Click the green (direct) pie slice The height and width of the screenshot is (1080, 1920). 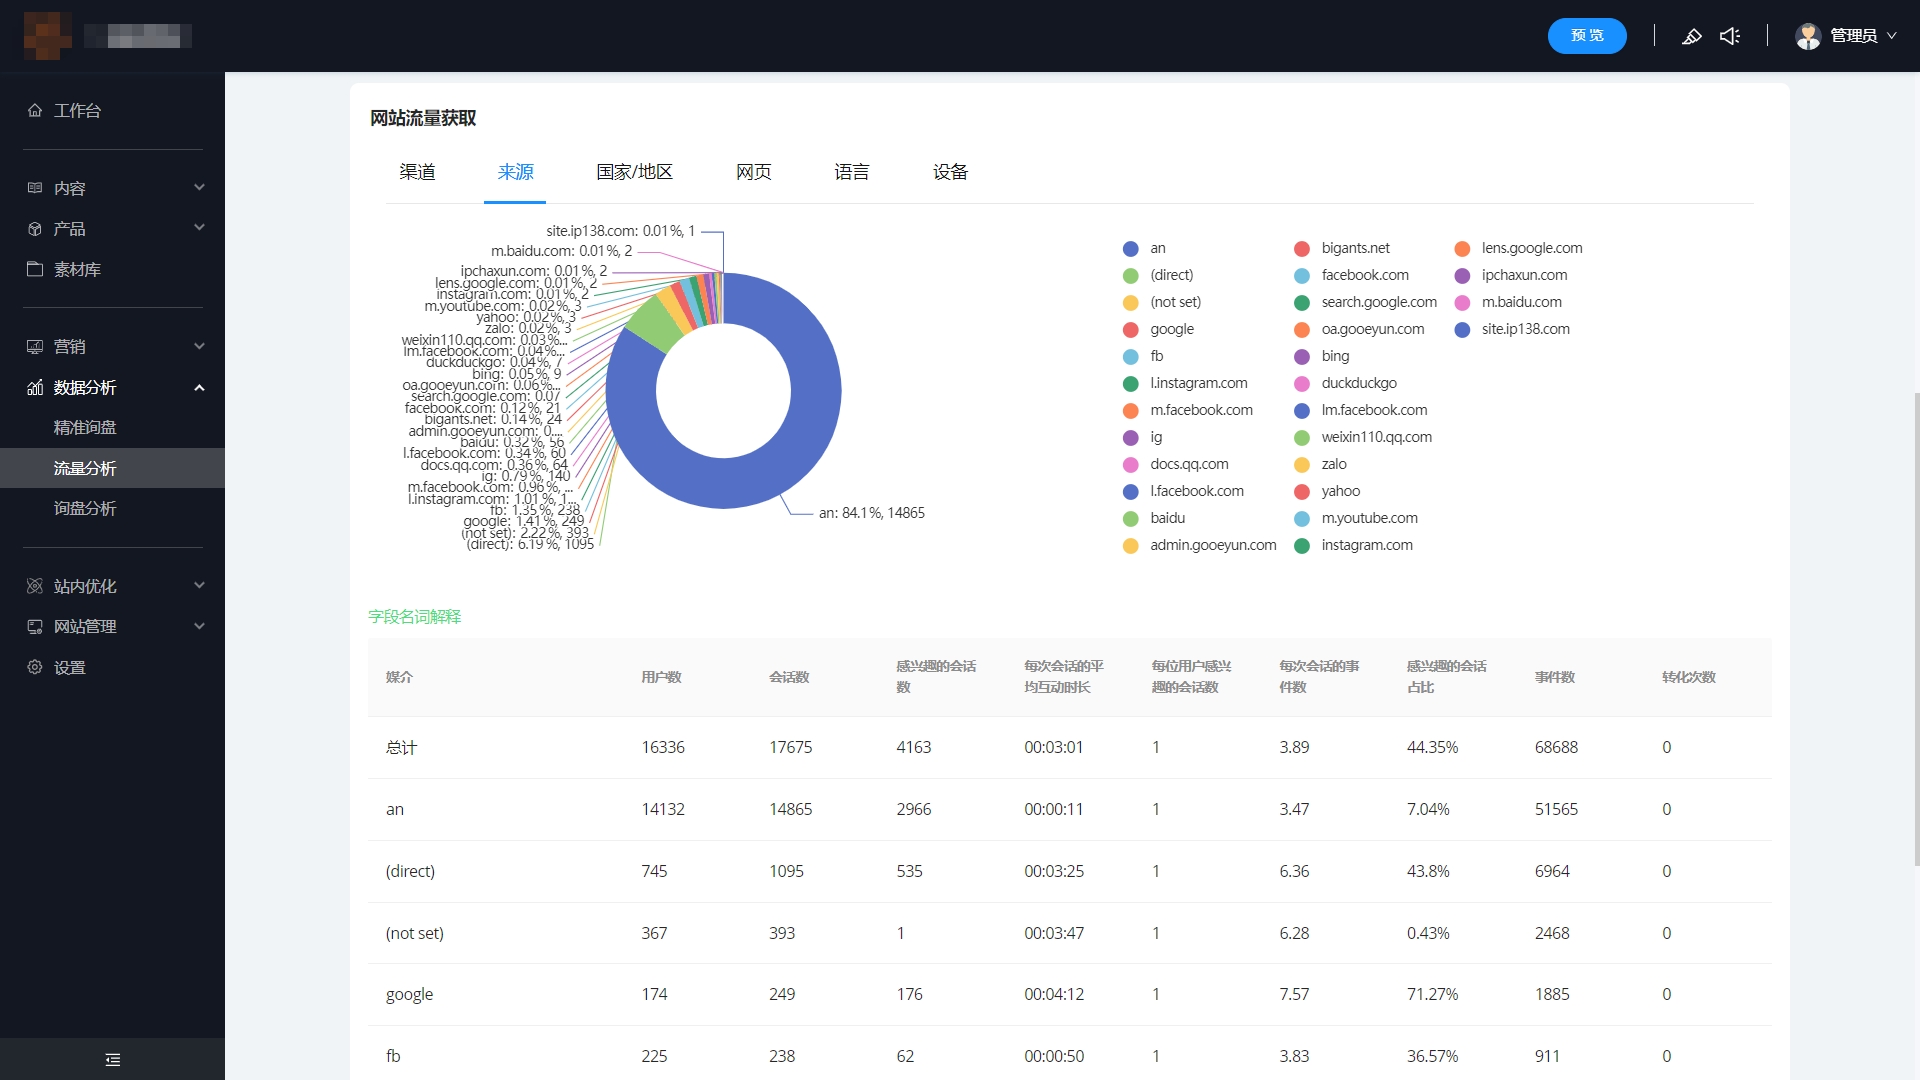[x=654, y=323]
